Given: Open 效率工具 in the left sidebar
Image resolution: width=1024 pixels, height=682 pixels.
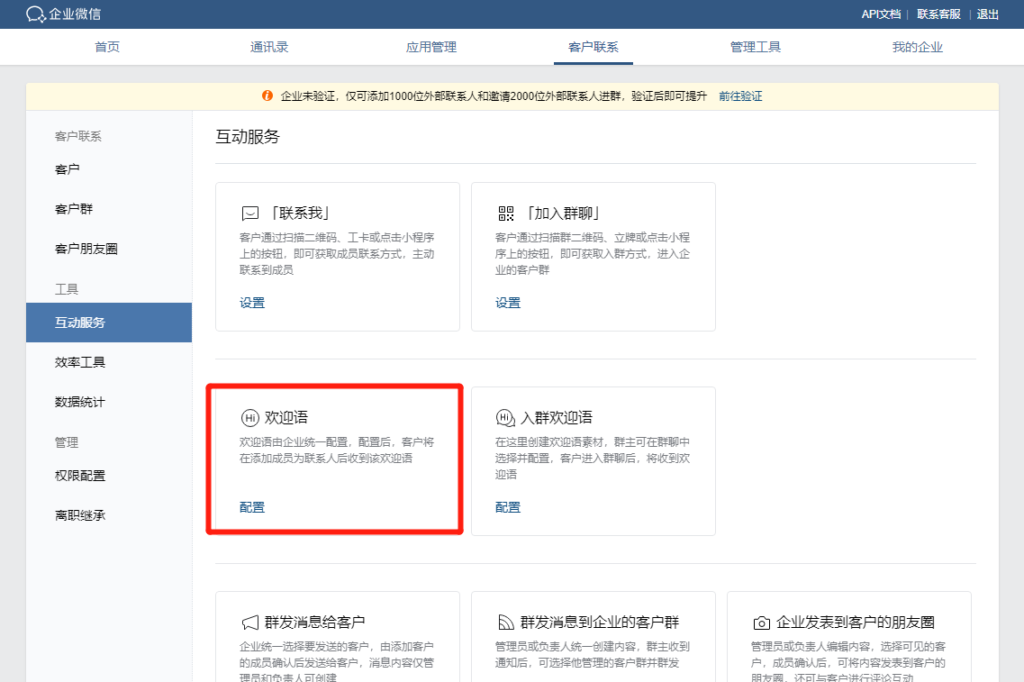Looking at the screenshot, I should point(80,362).
